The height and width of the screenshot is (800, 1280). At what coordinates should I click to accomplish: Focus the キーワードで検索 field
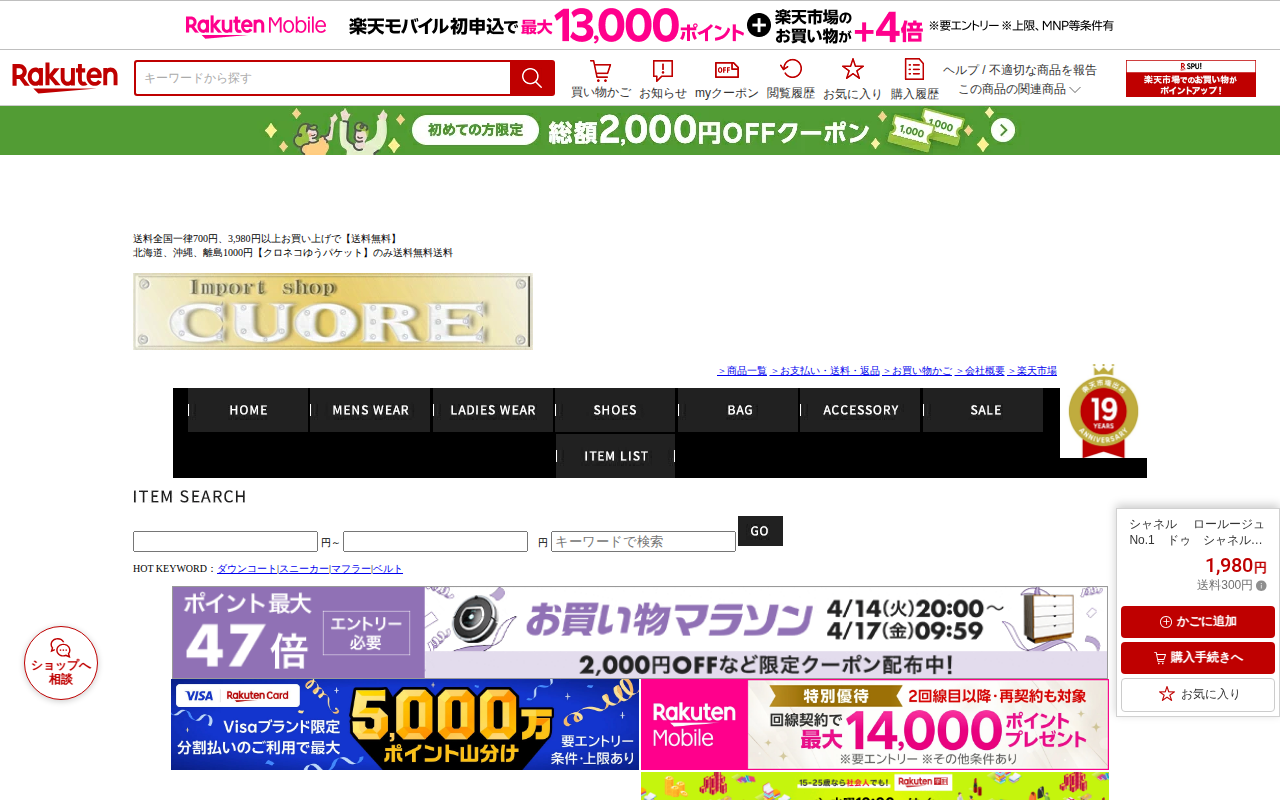pyautogui.click(x=643, y=542)
